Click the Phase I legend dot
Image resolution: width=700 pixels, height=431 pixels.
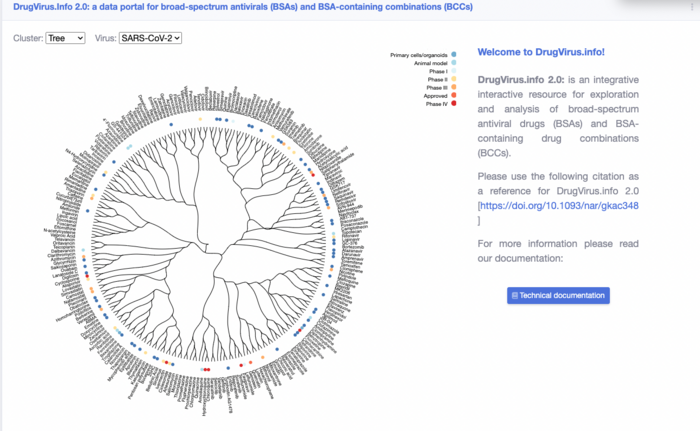click(x=455, y=70)
